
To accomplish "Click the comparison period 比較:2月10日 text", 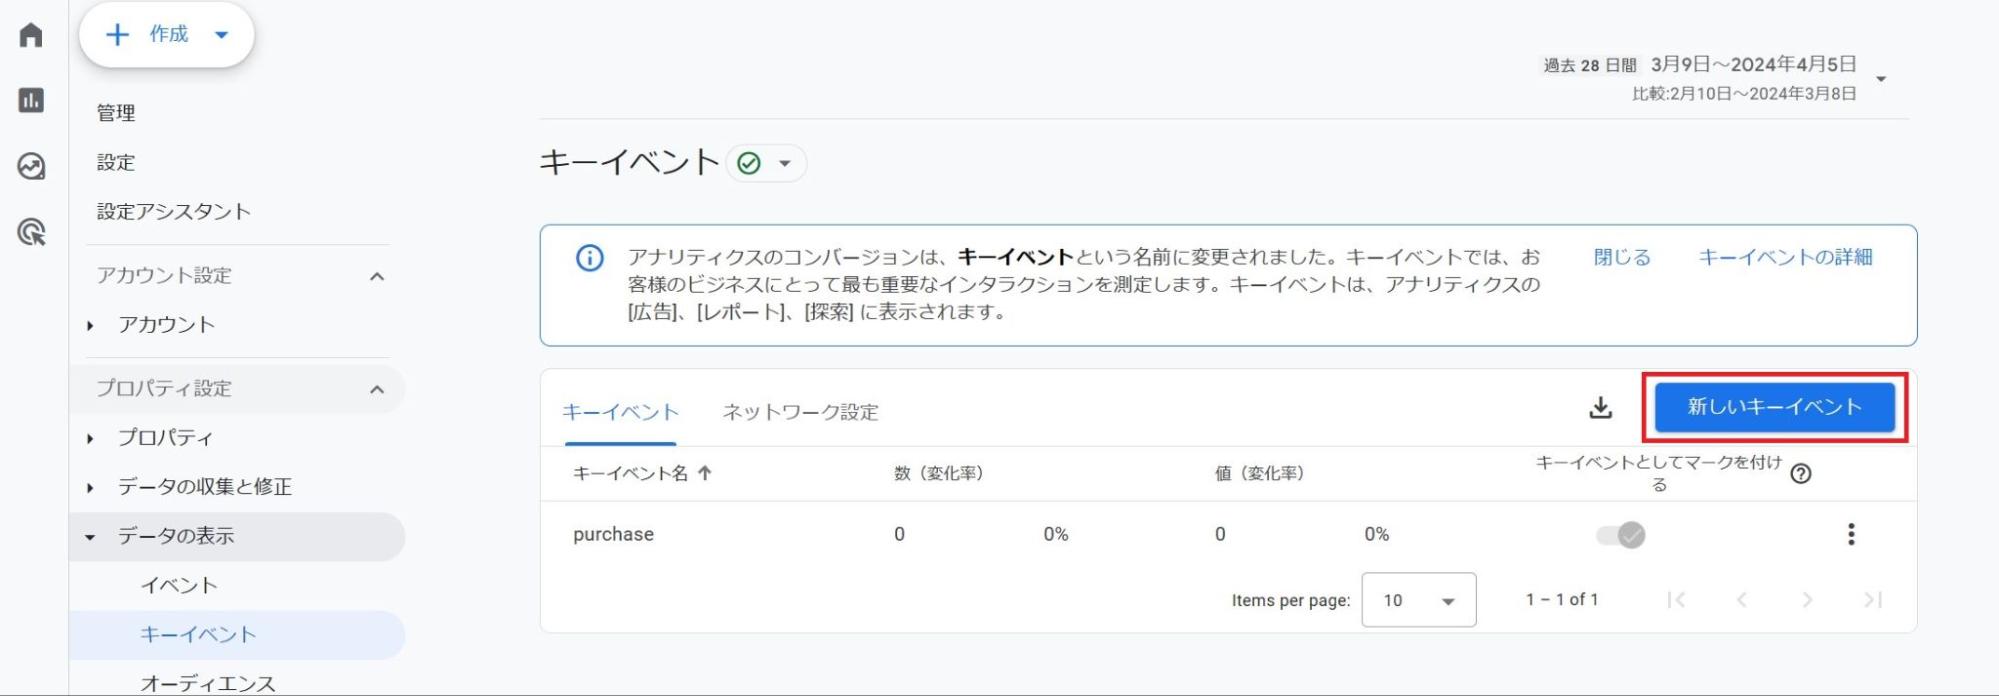I will (1744, 93).
